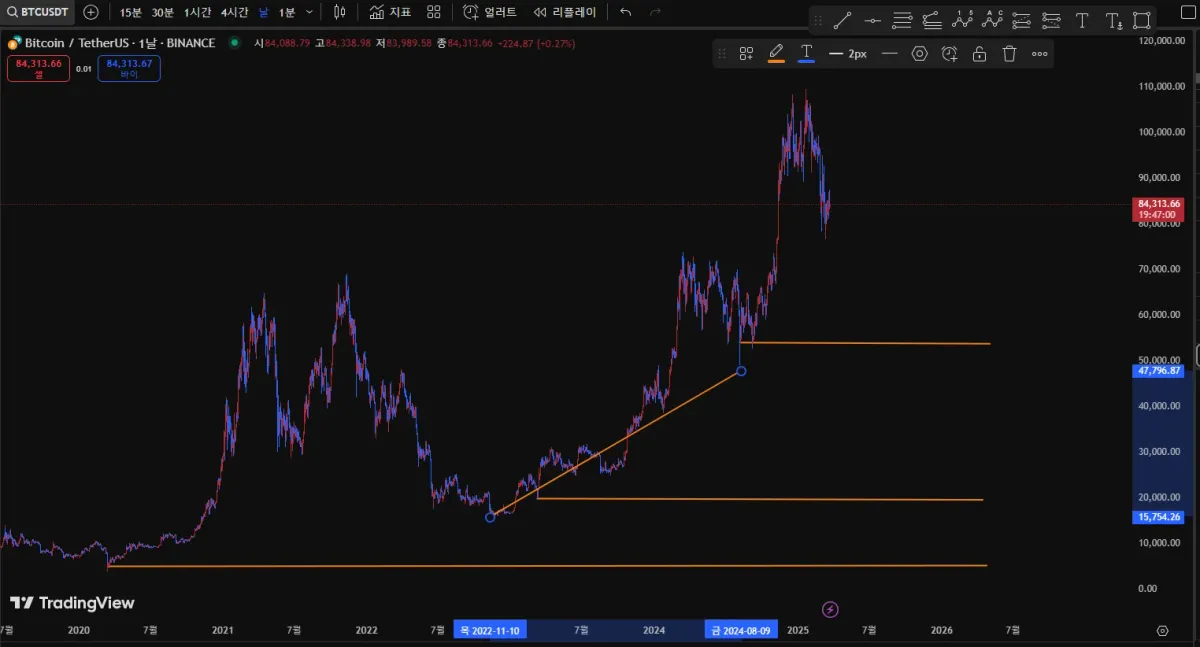Select the Fib retracement tool
This screenshot has height=647, width=1200.
902,20
